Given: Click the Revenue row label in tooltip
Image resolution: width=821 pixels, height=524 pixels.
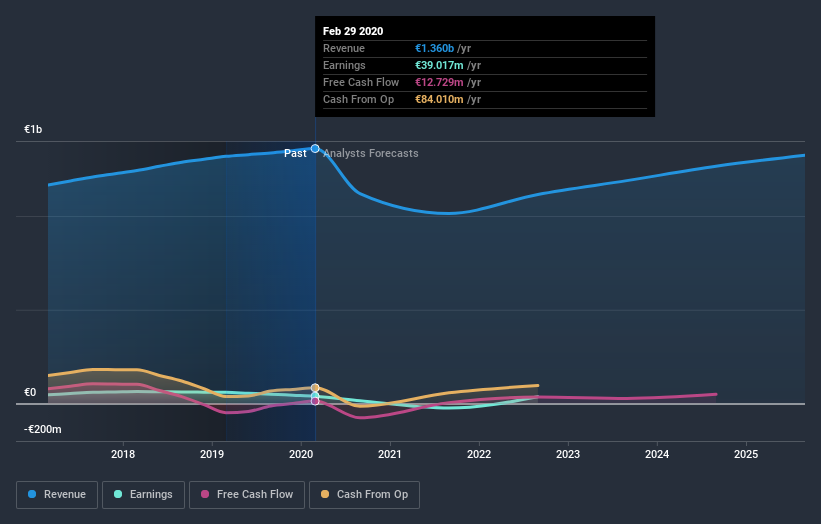Looking at the screenshot, I should tap(344, 48).
